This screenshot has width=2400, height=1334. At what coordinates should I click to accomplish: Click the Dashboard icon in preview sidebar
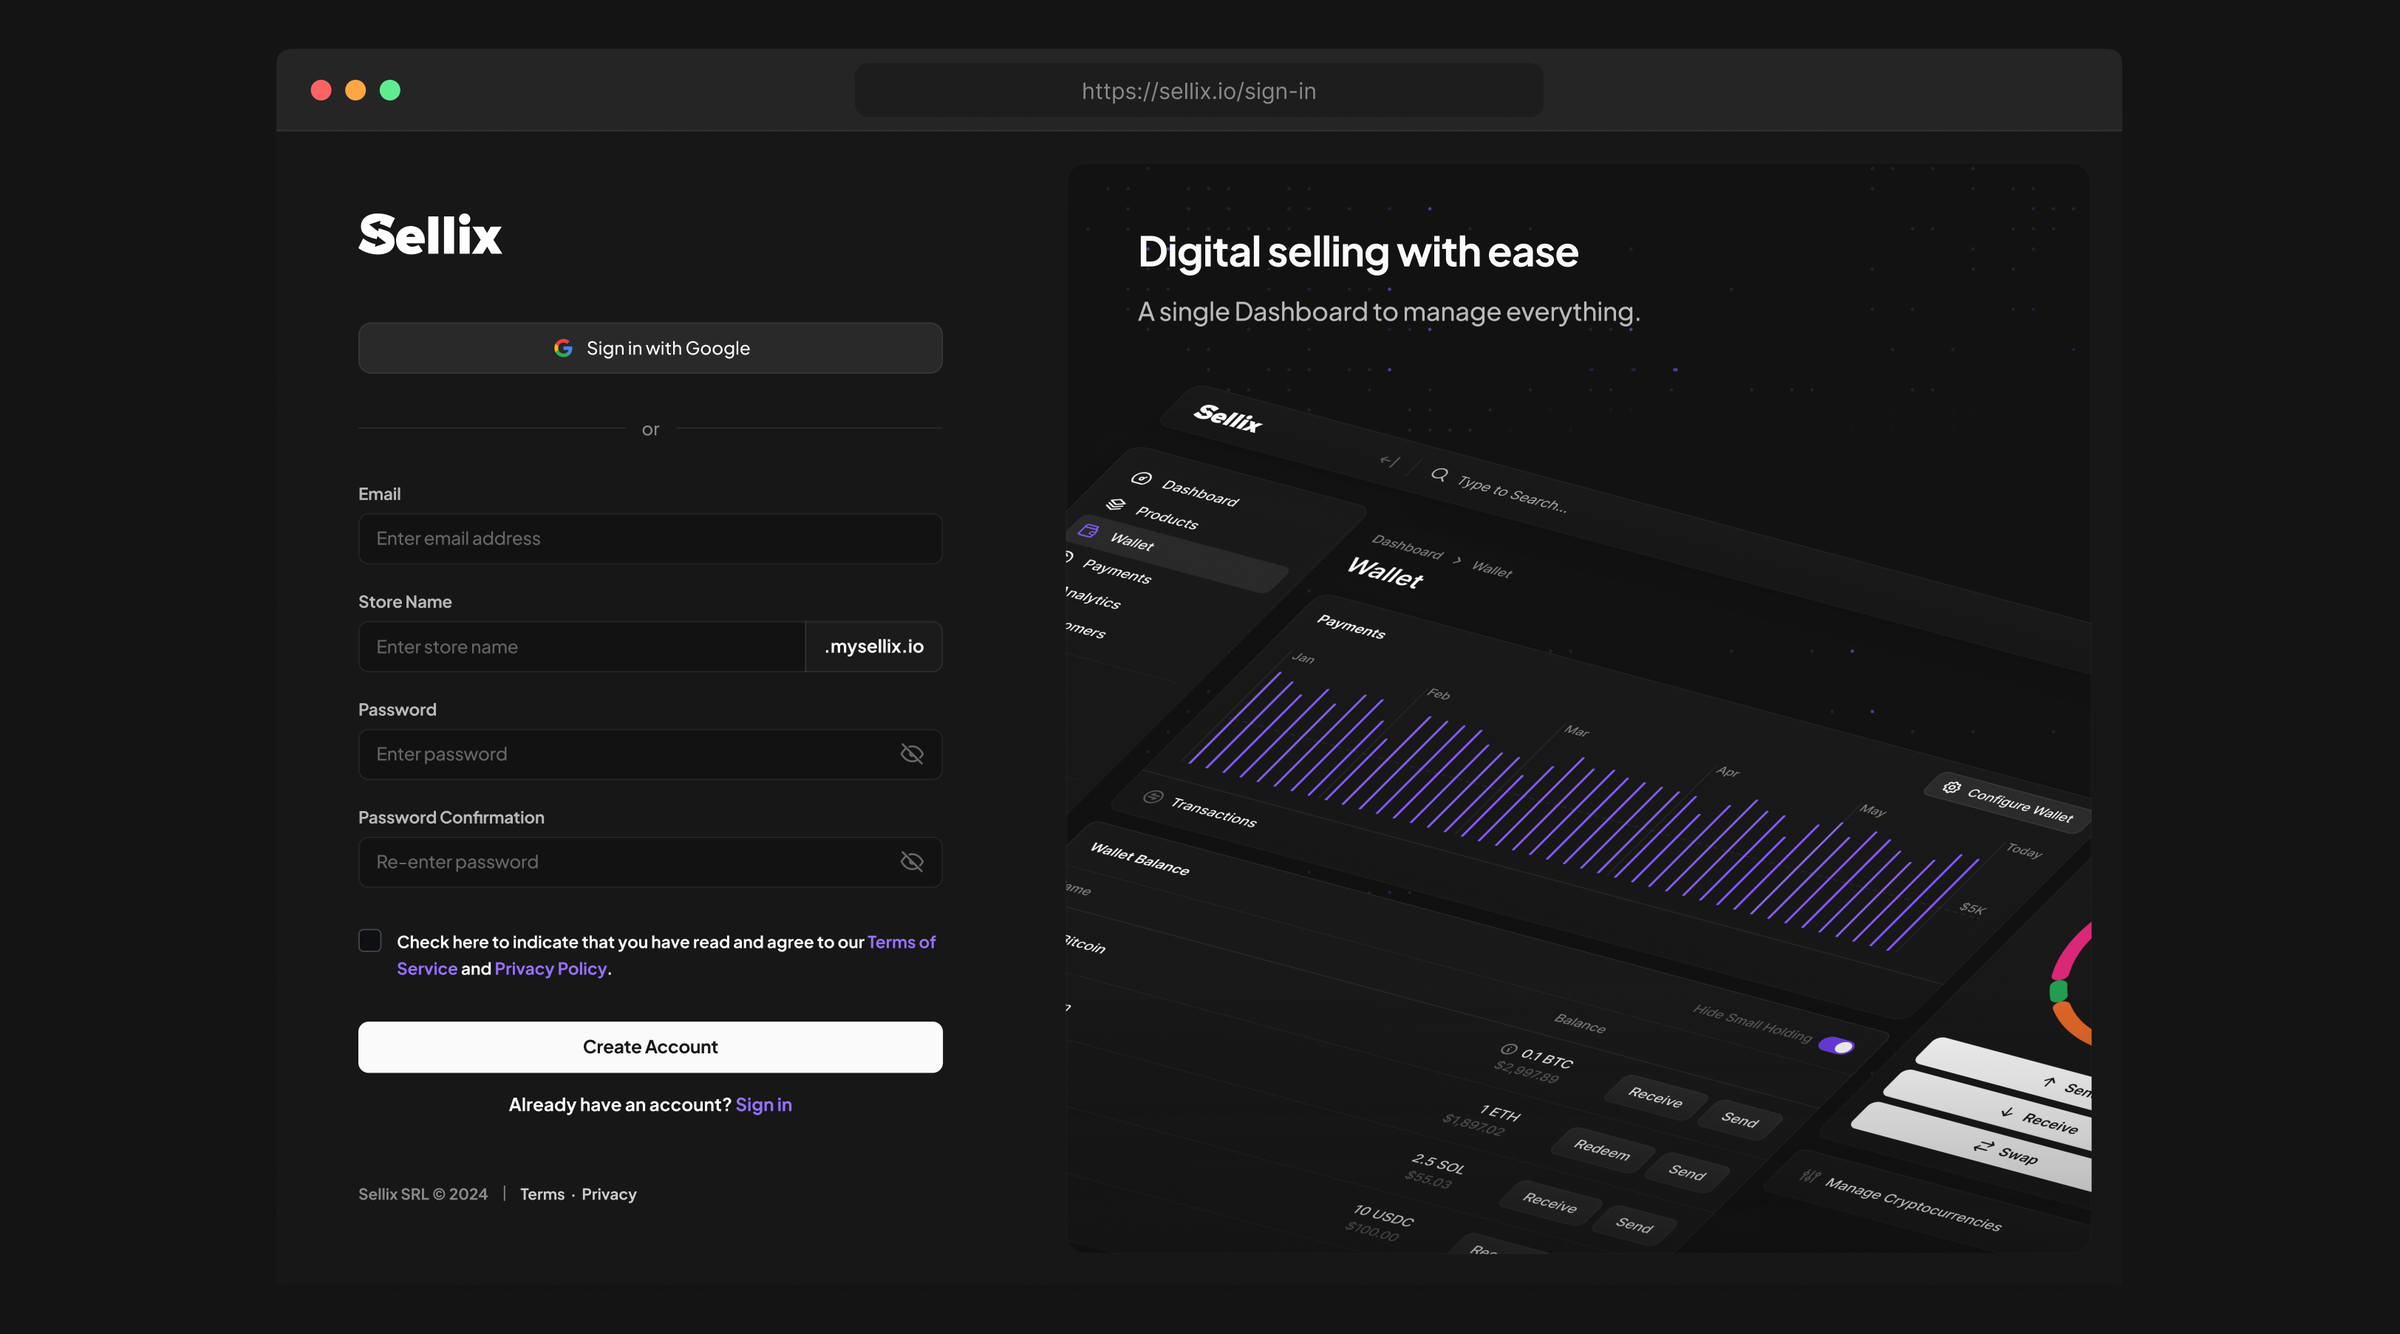[x=1141, y=479]
